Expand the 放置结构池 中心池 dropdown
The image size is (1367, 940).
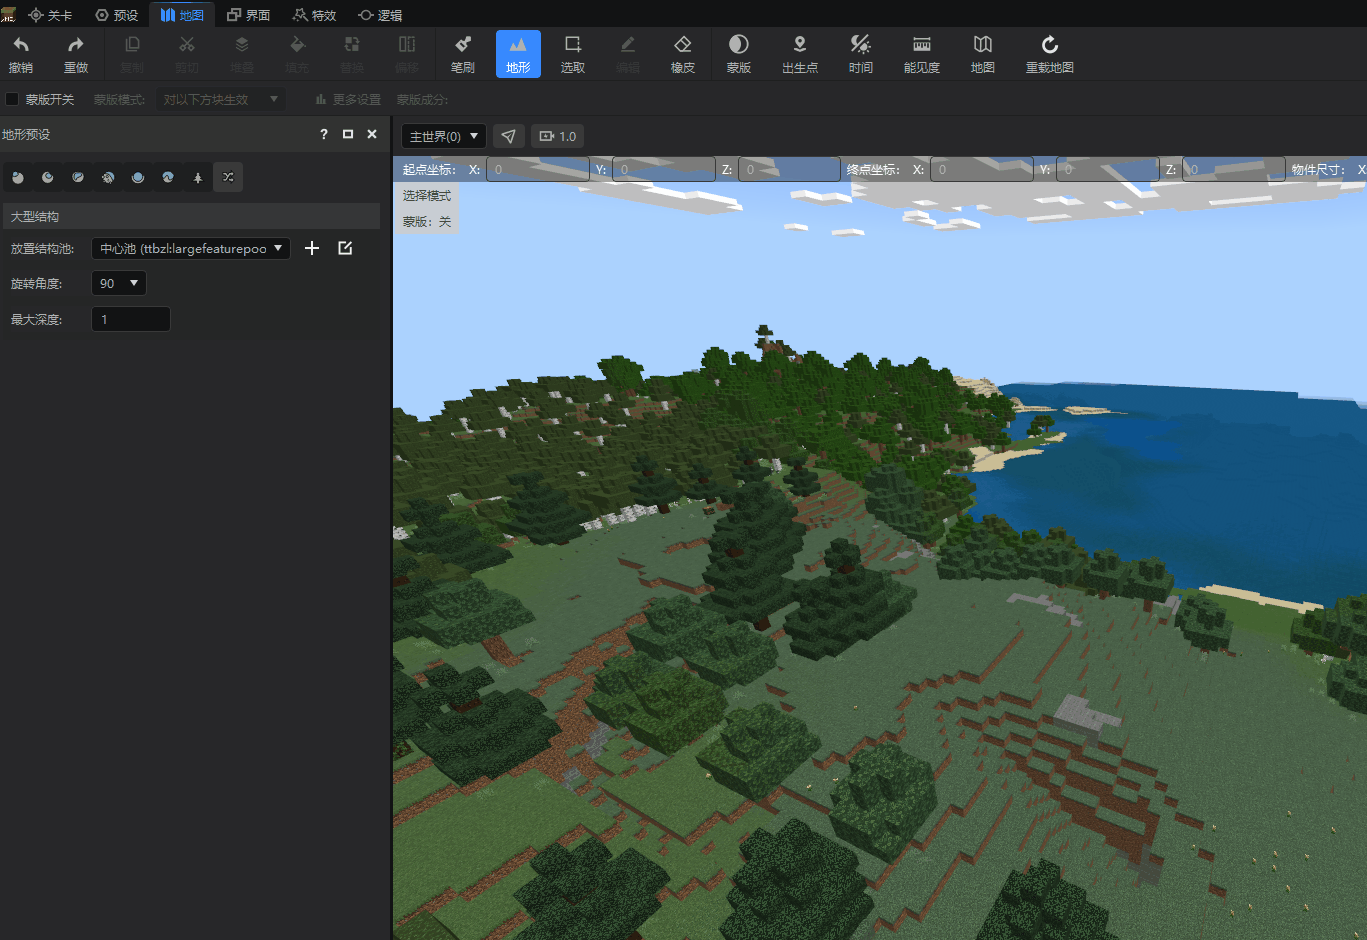point(191,248)
